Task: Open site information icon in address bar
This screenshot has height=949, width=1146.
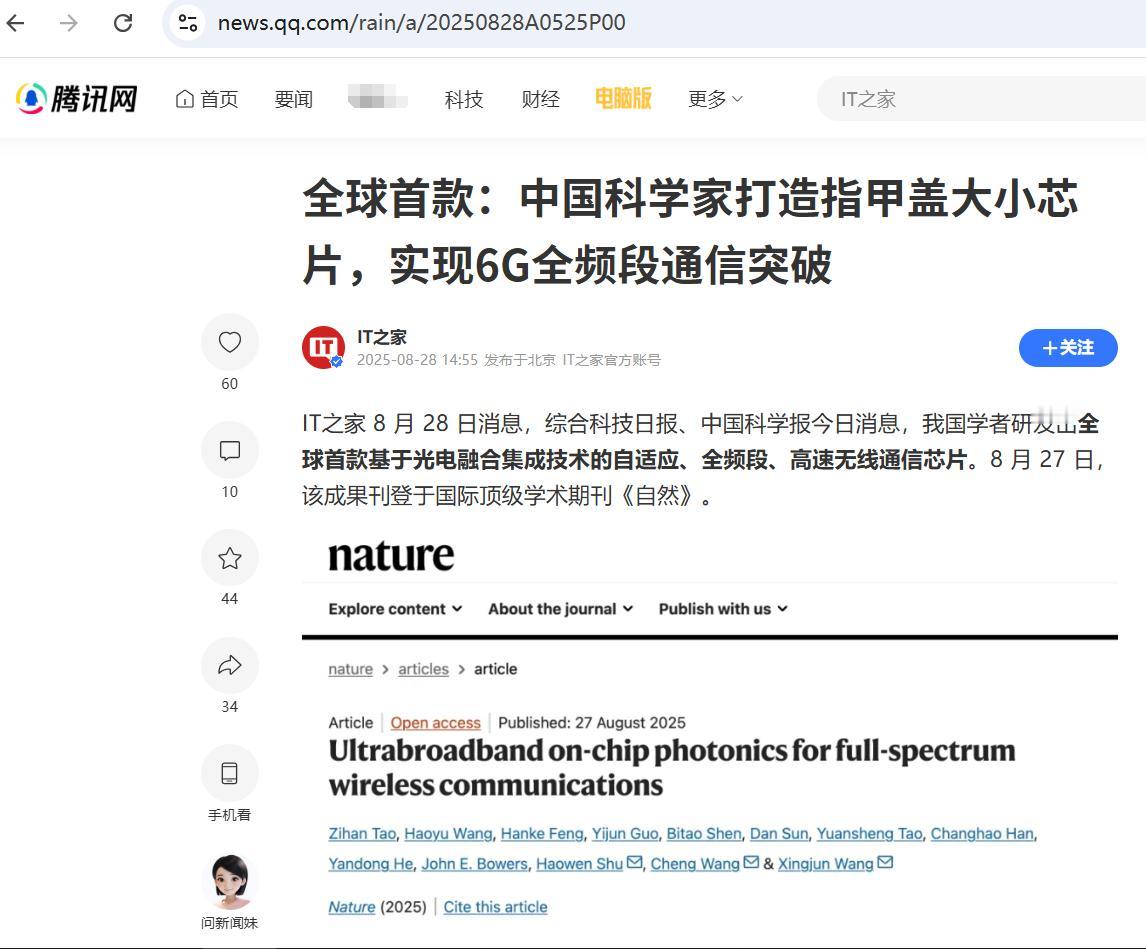Action: [187, 23]
